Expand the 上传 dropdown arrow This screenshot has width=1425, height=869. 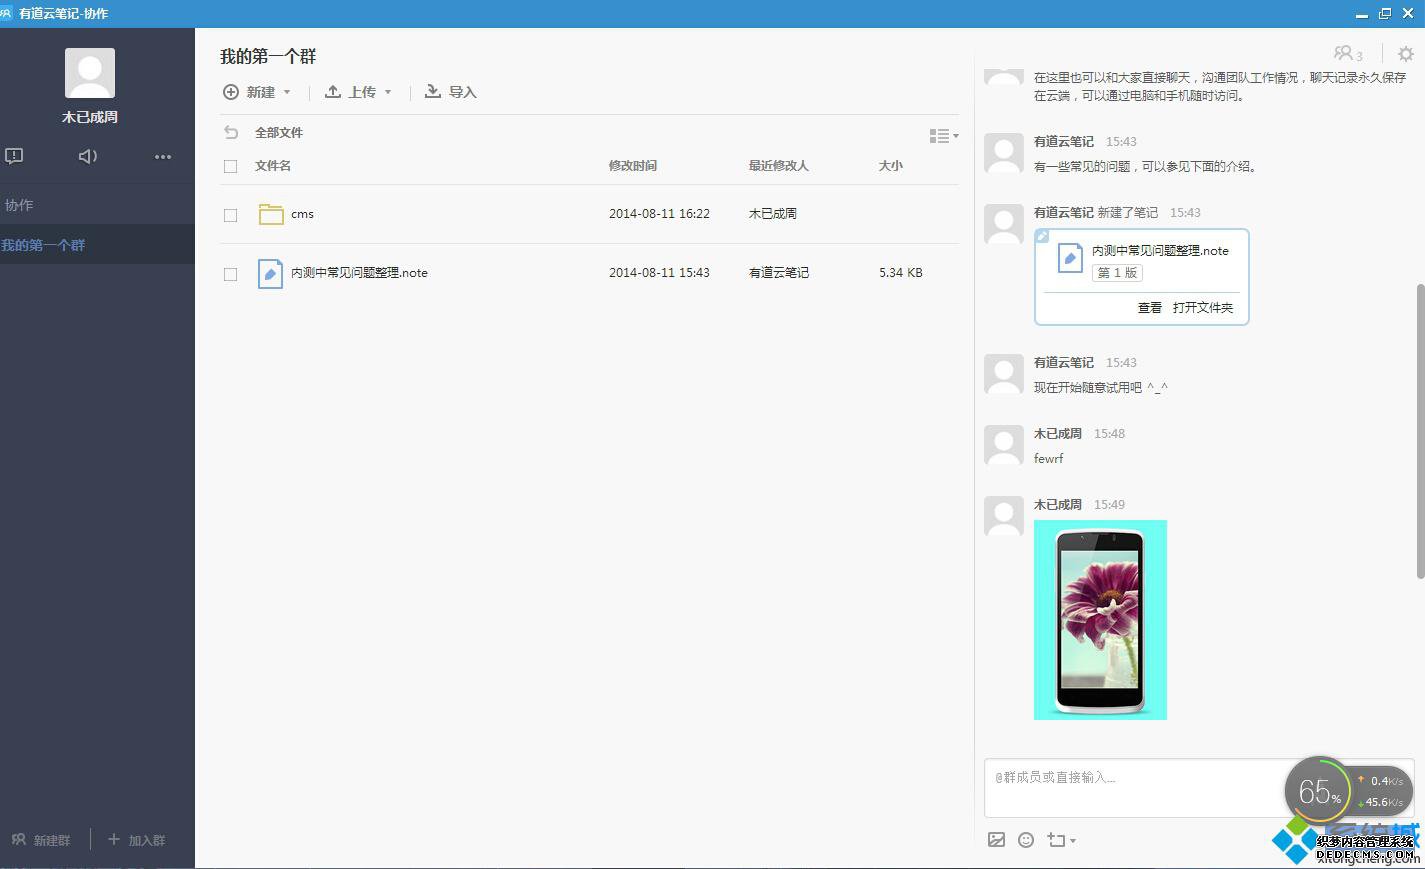pyautogui.click(x=388, y=92)
